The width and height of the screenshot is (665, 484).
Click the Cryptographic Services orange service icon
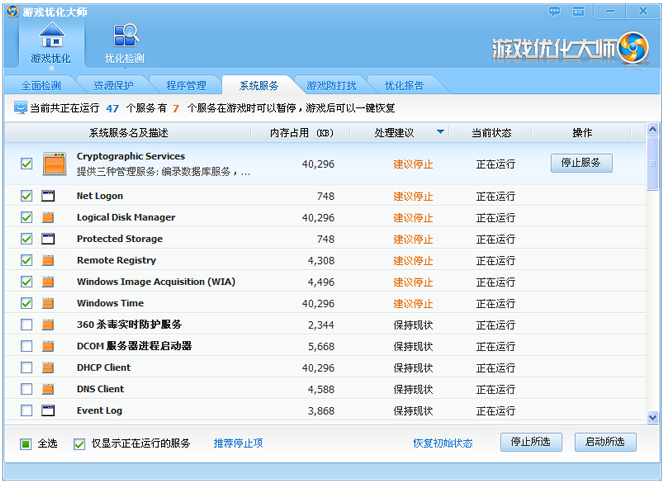coord(54,164)
